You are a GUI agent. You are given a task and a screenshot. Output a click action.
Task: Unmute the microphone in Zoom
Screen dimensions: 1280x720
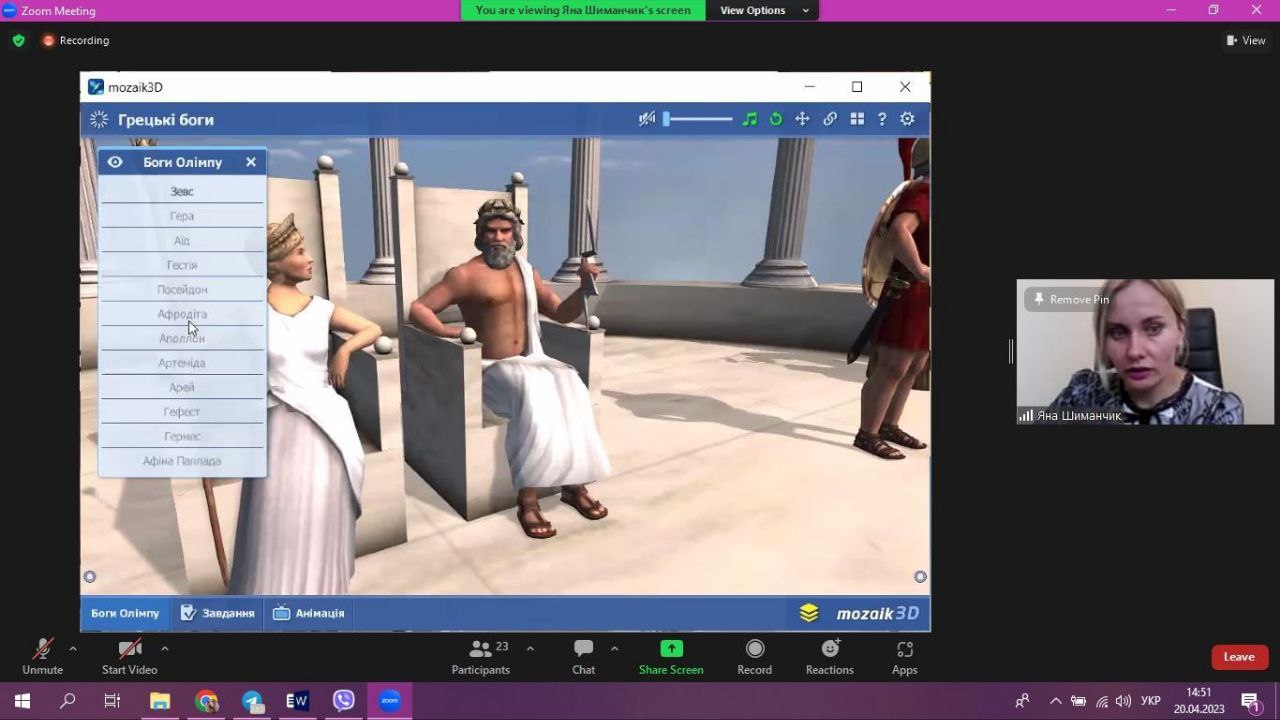pyautogui.click(x=42, y=657)
